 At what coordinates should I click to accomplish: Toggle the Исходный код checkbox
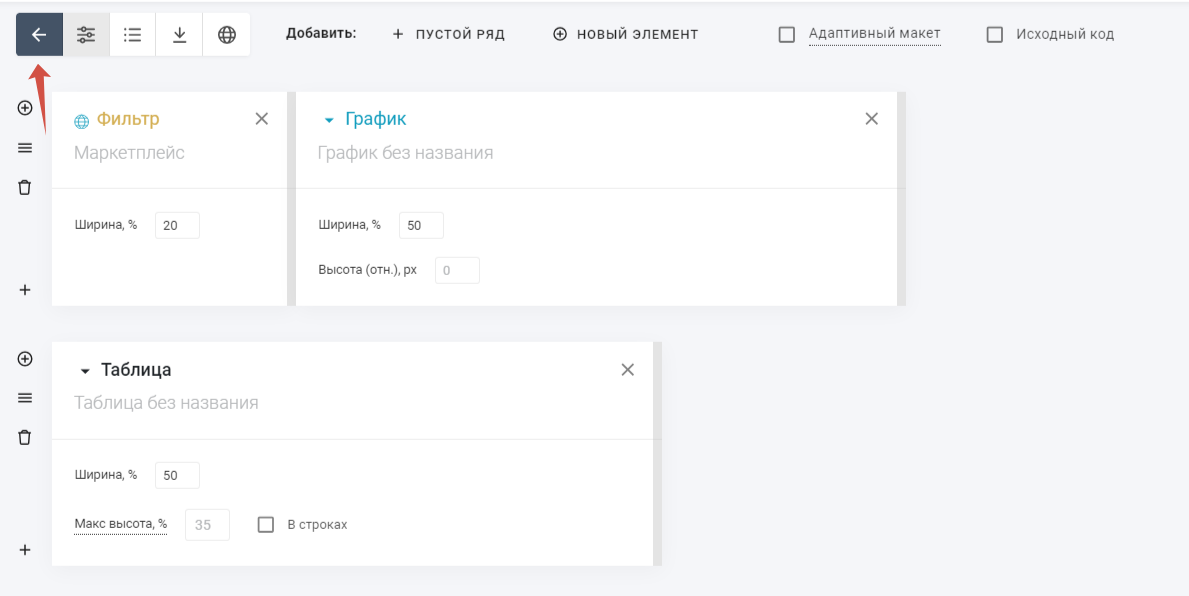click(x=994, y=35)
